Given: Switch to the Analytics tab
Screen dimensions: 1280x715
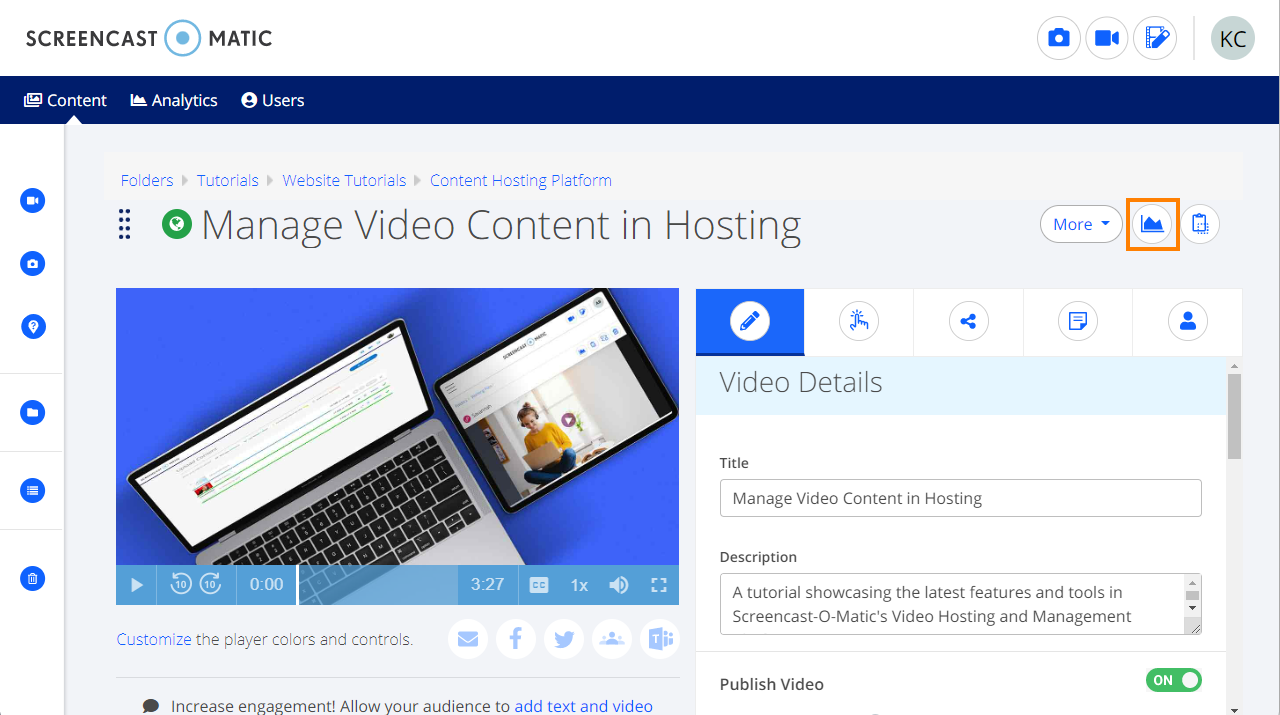Looking at the screenshot, I should pos(174,100).
